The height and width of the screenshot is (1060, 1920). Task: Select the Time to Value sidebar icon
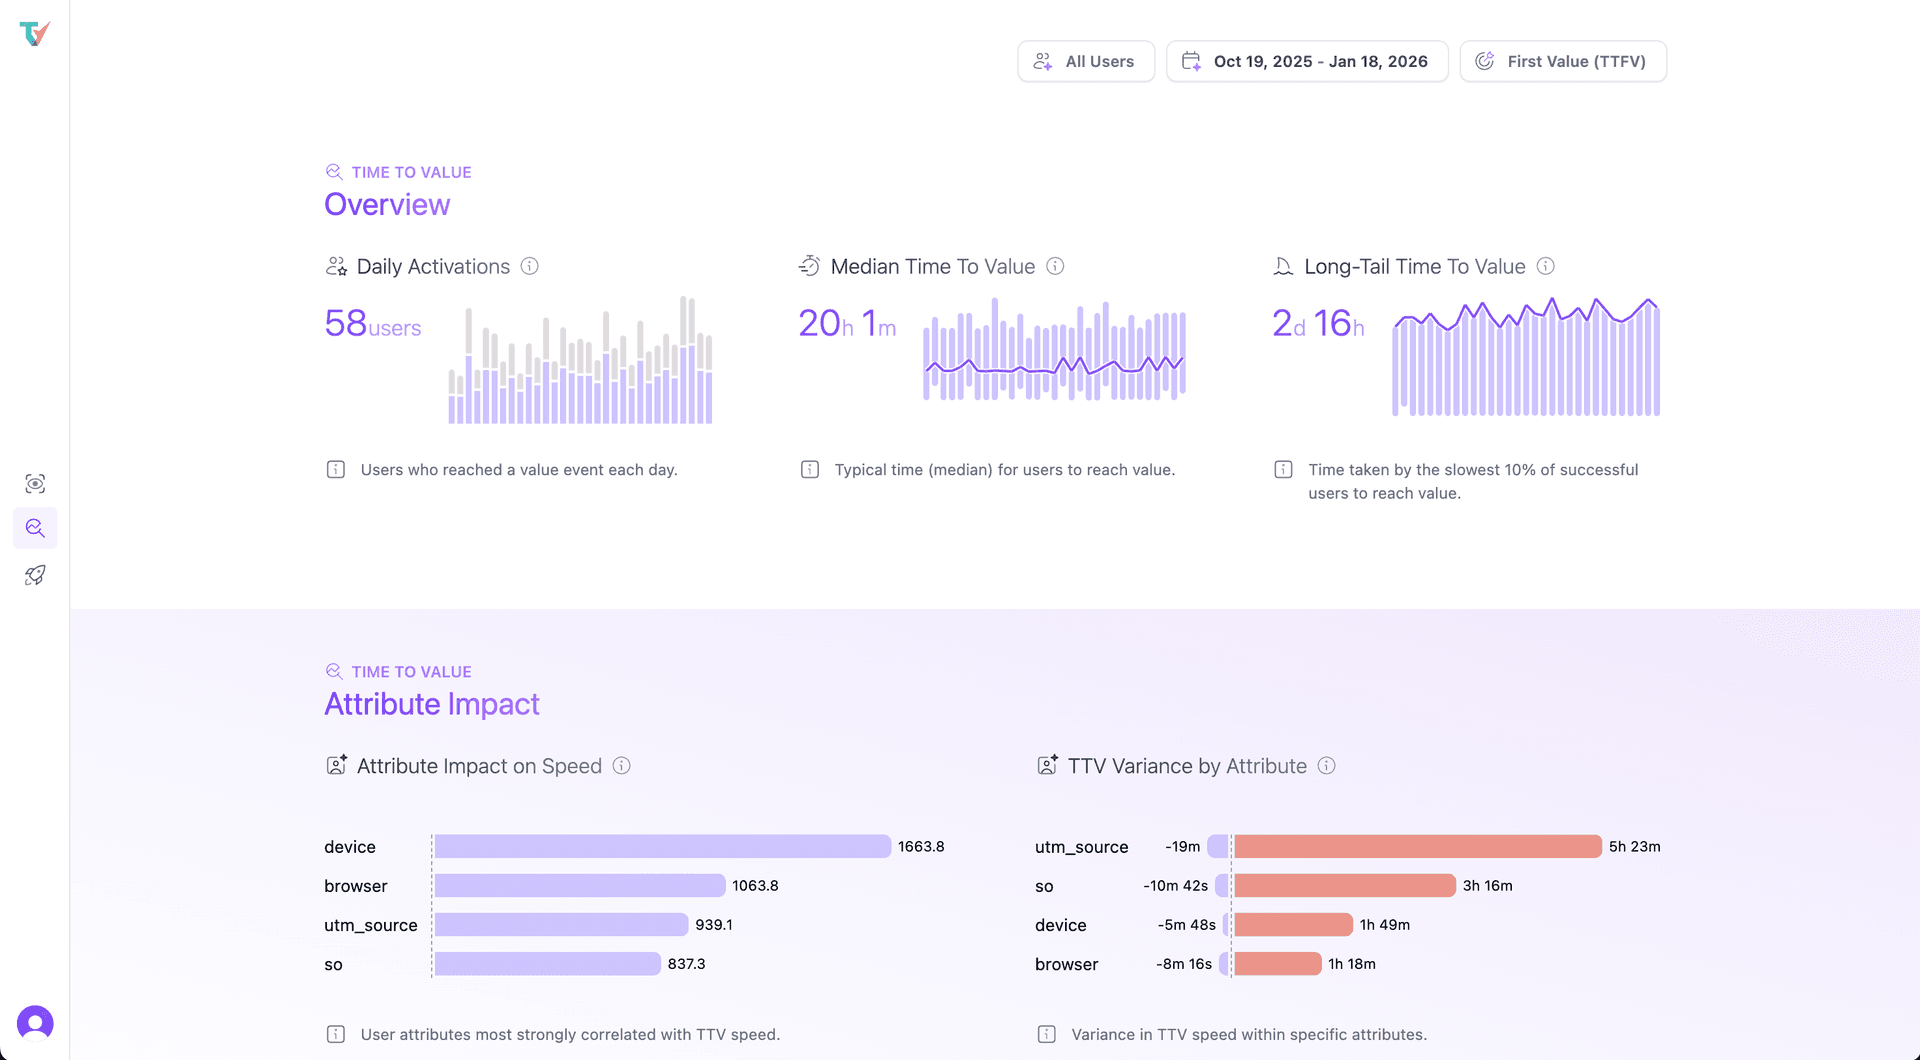[x=35, y=528]
